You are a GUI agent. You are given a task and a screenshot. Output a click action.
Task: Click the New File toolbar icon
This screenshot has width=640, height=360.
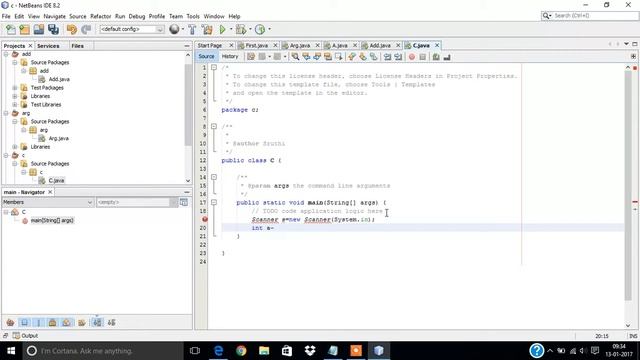click(x=11, y=29)
